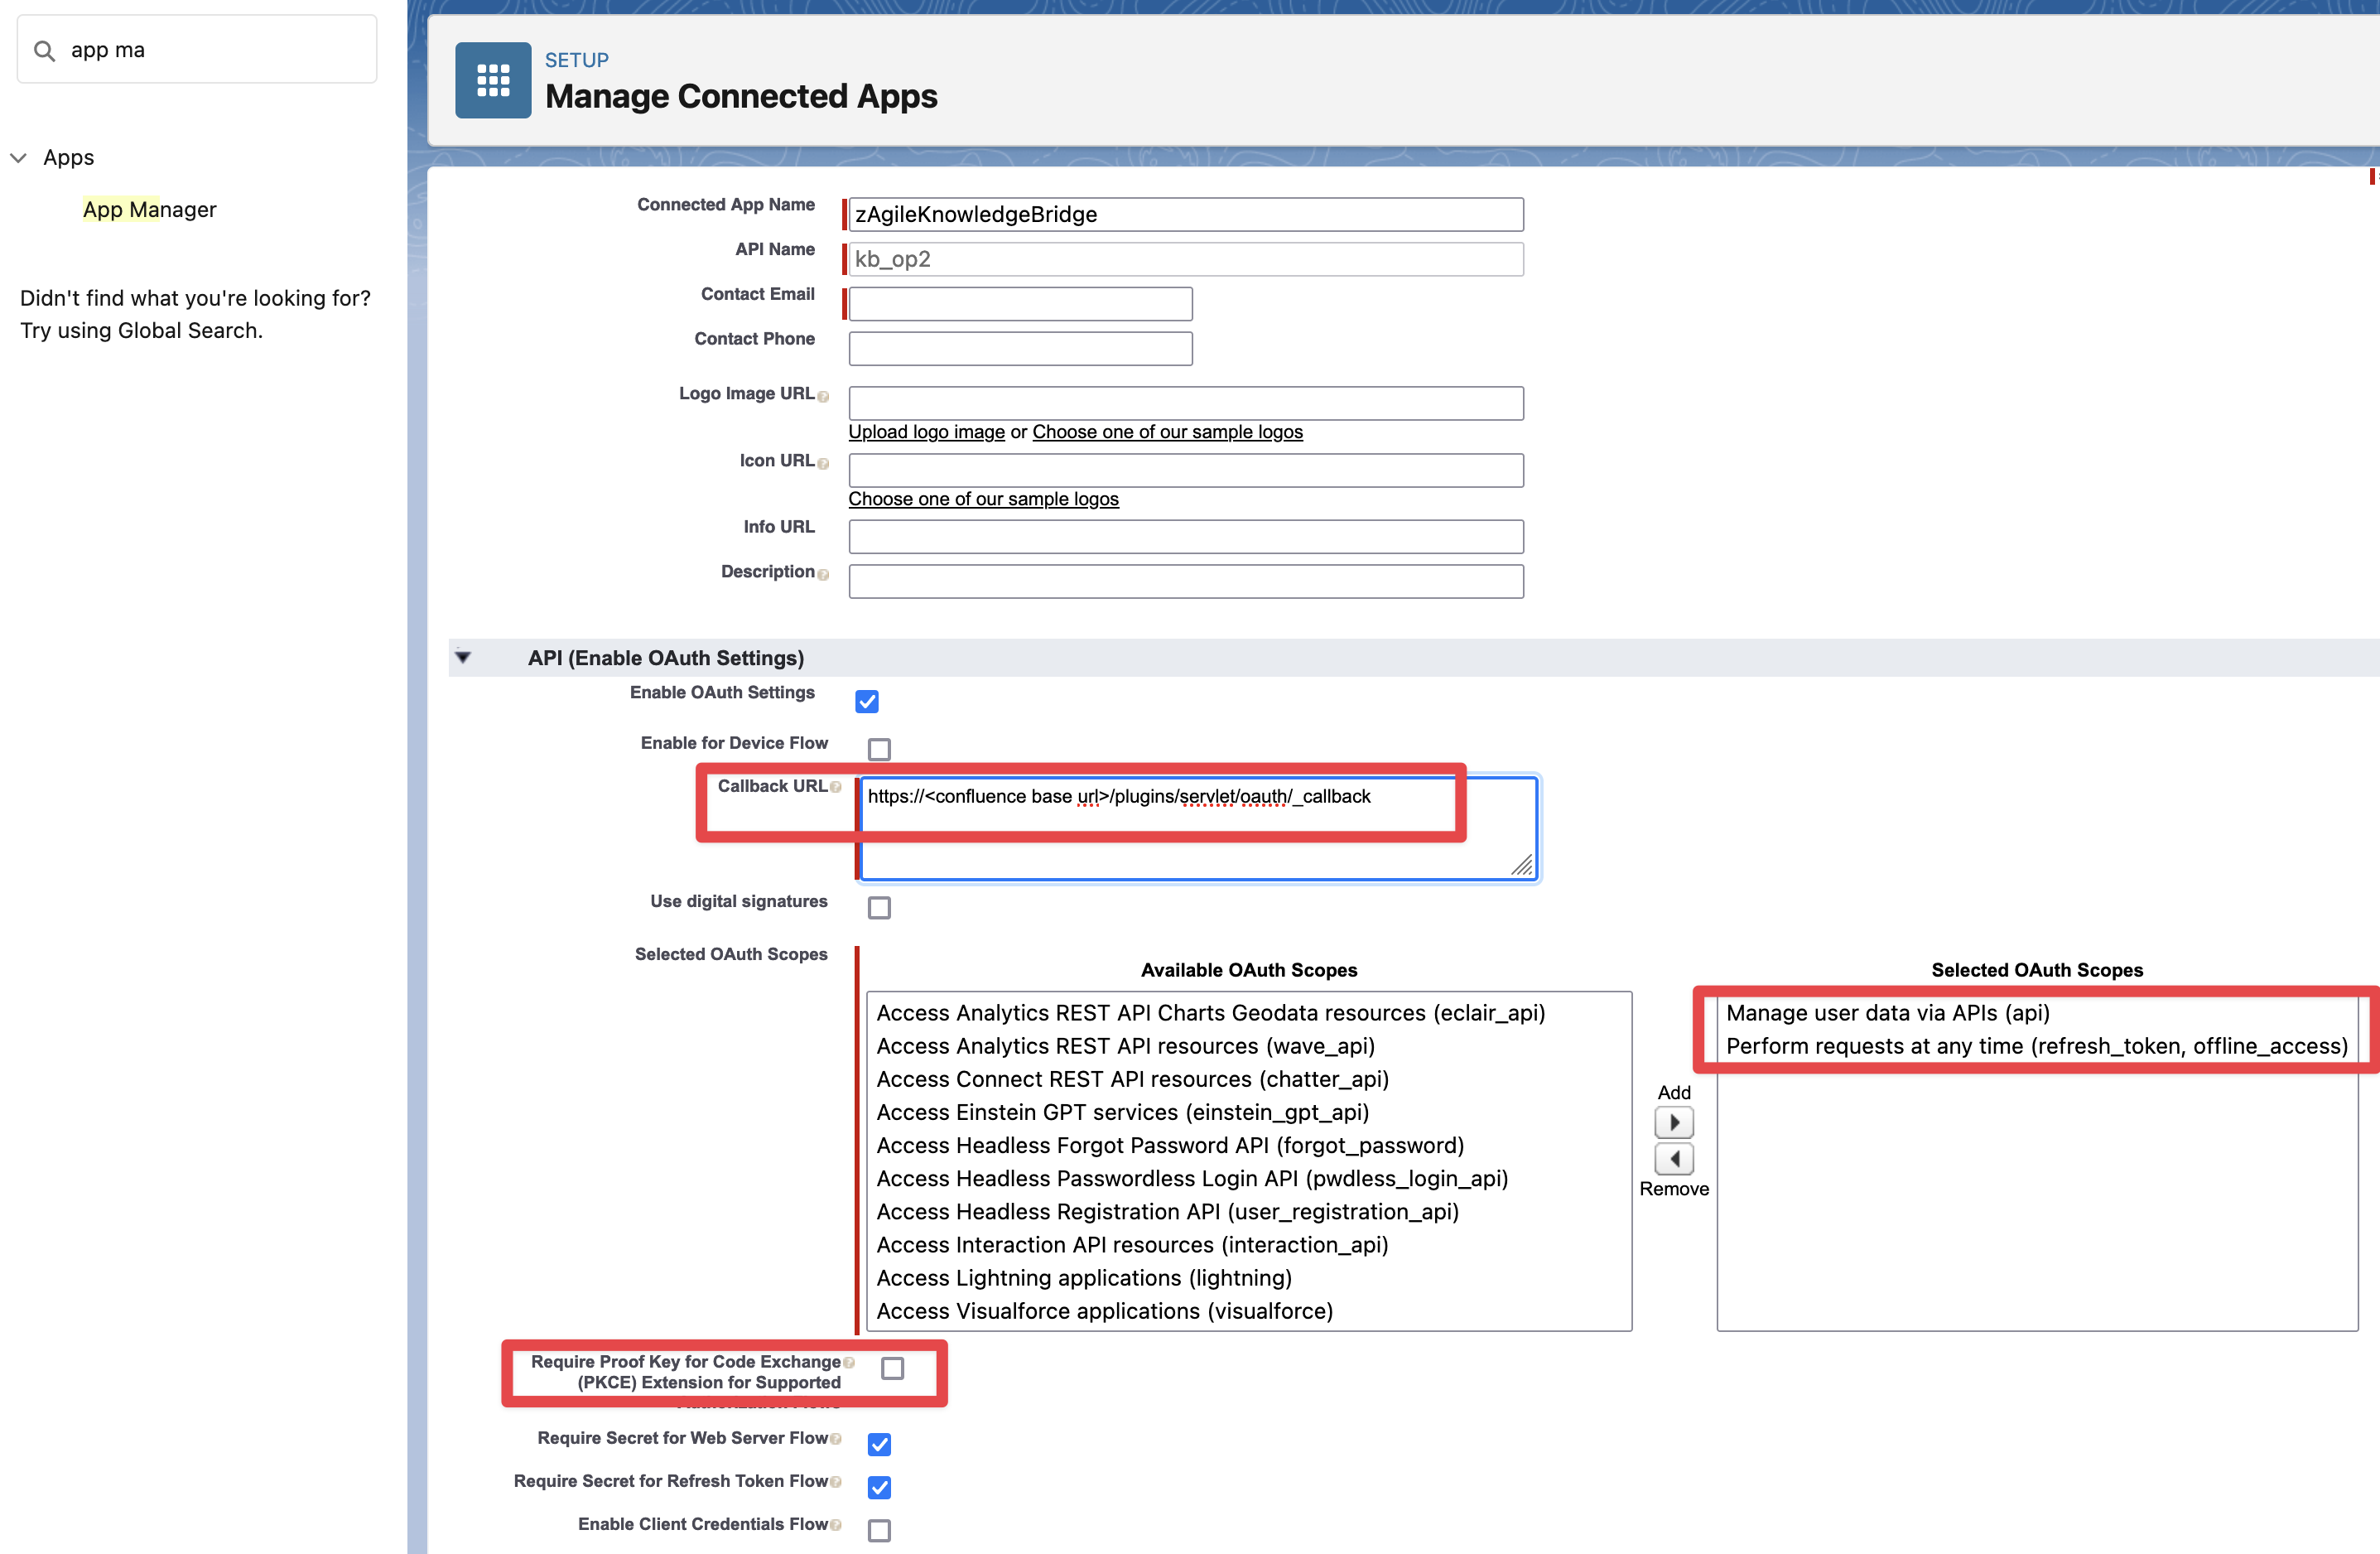This screenshot has width=2380, height=1554.
Task: Open App Manager from the sidebar
Action: click(x=149, y=210)
